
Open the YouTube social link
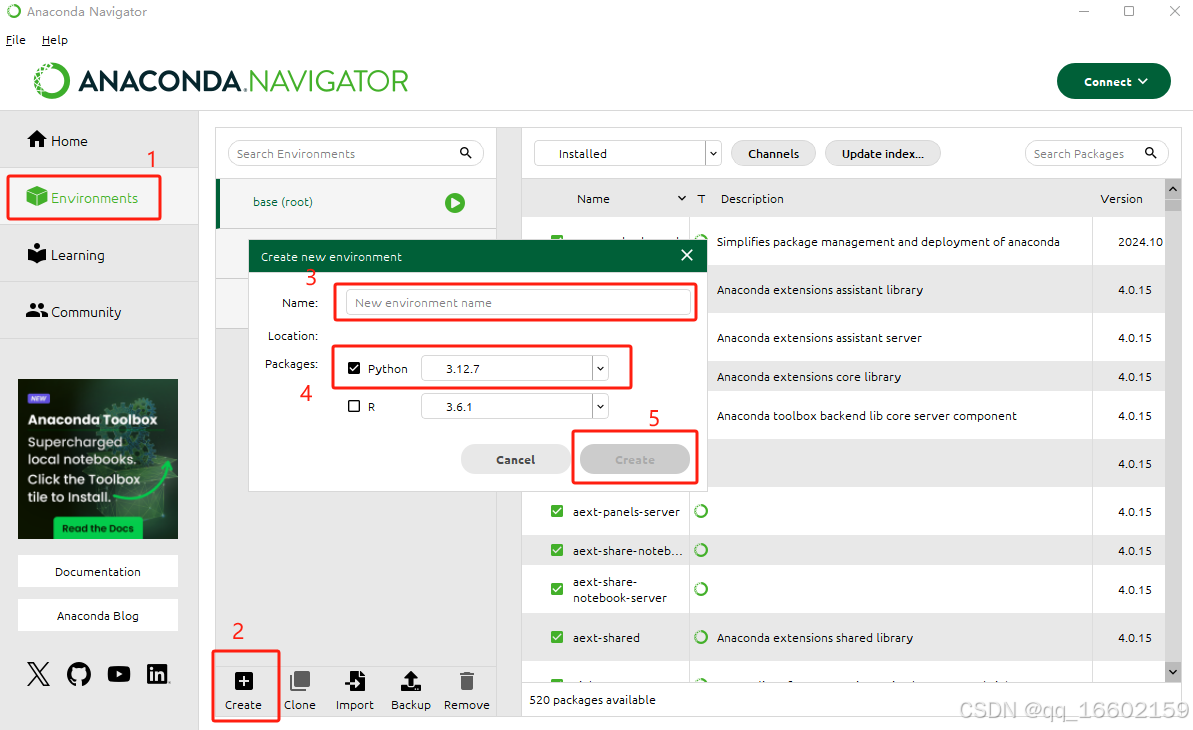119,674
